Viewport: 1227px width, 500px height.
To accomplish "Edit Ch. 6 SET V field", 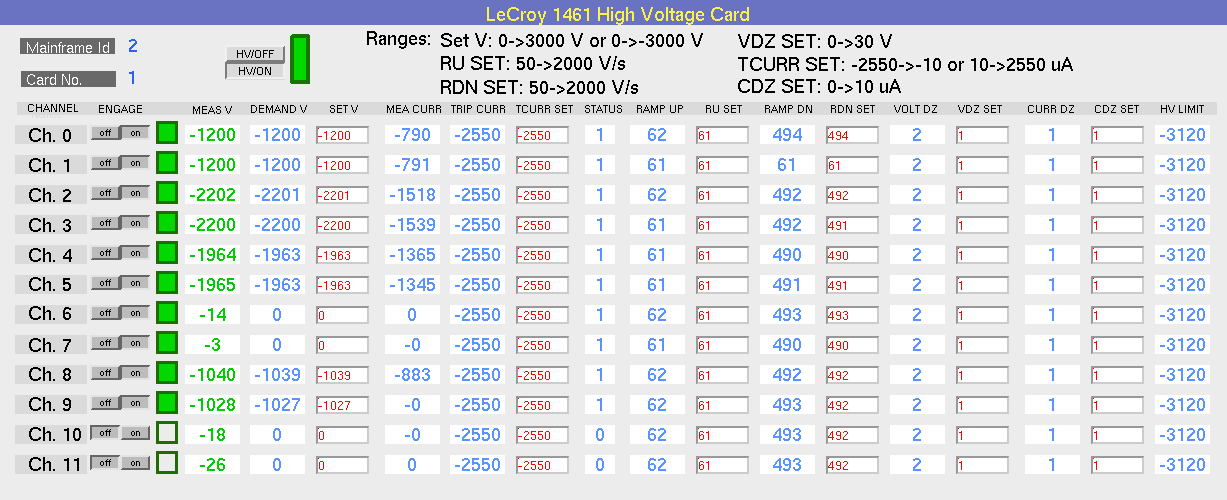I will tap(342, 315).
